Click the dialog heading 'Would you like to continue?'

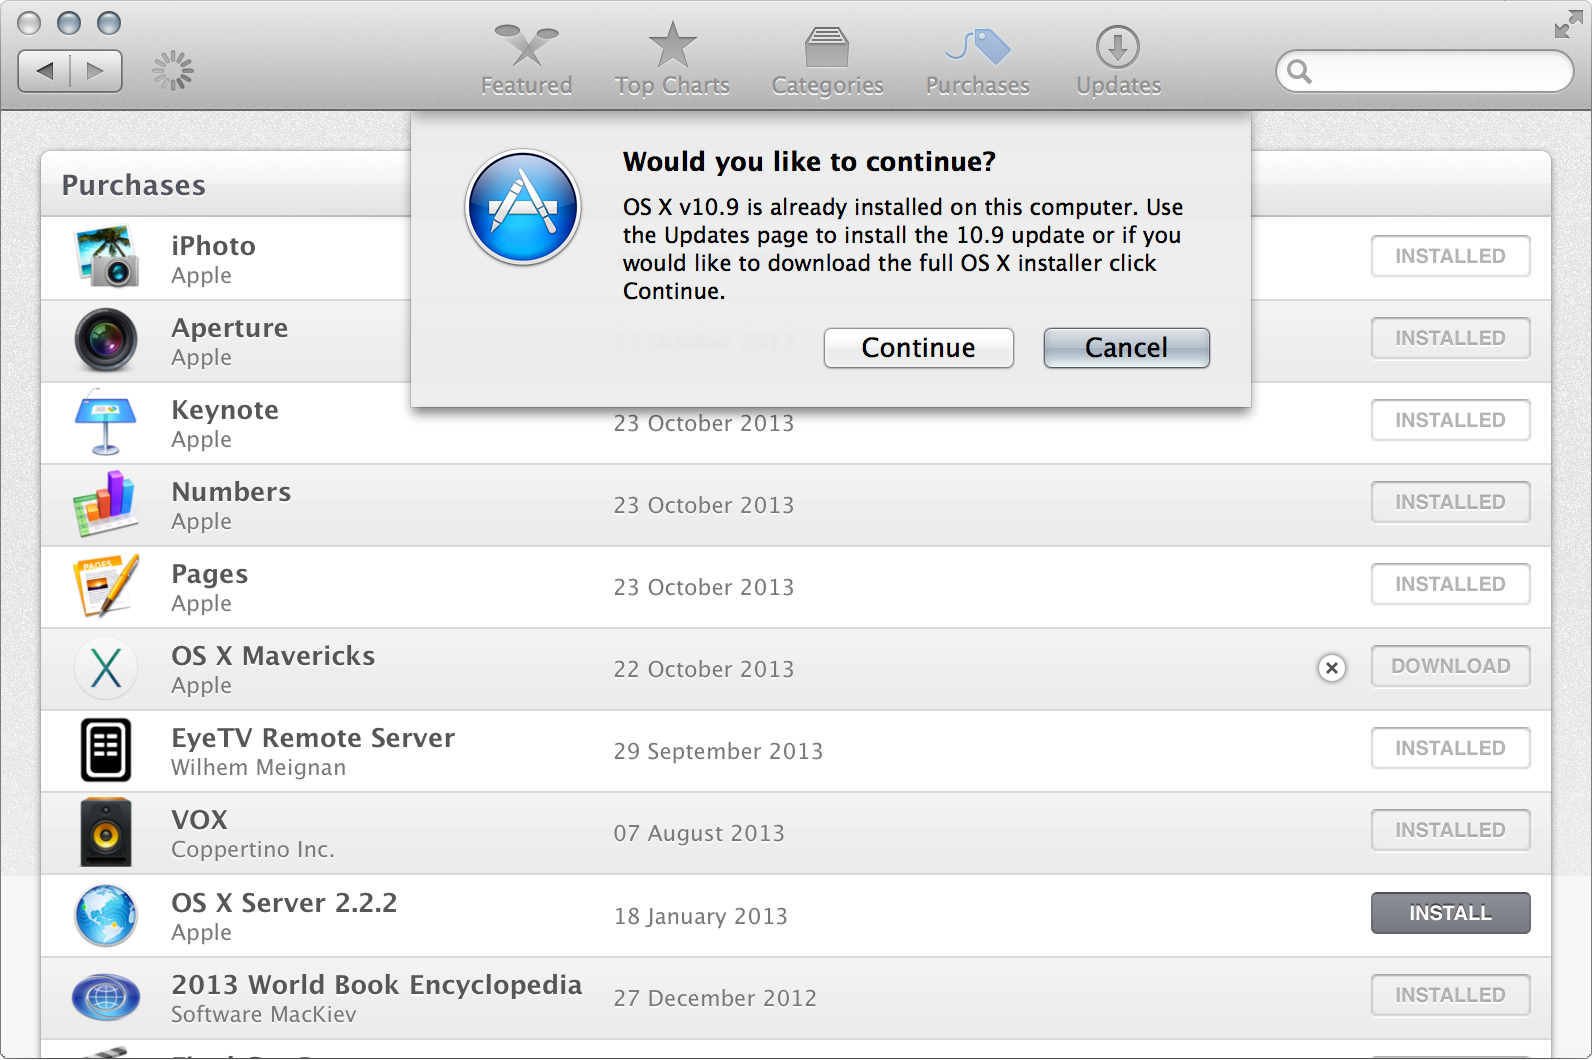click(x=809, y=162)
